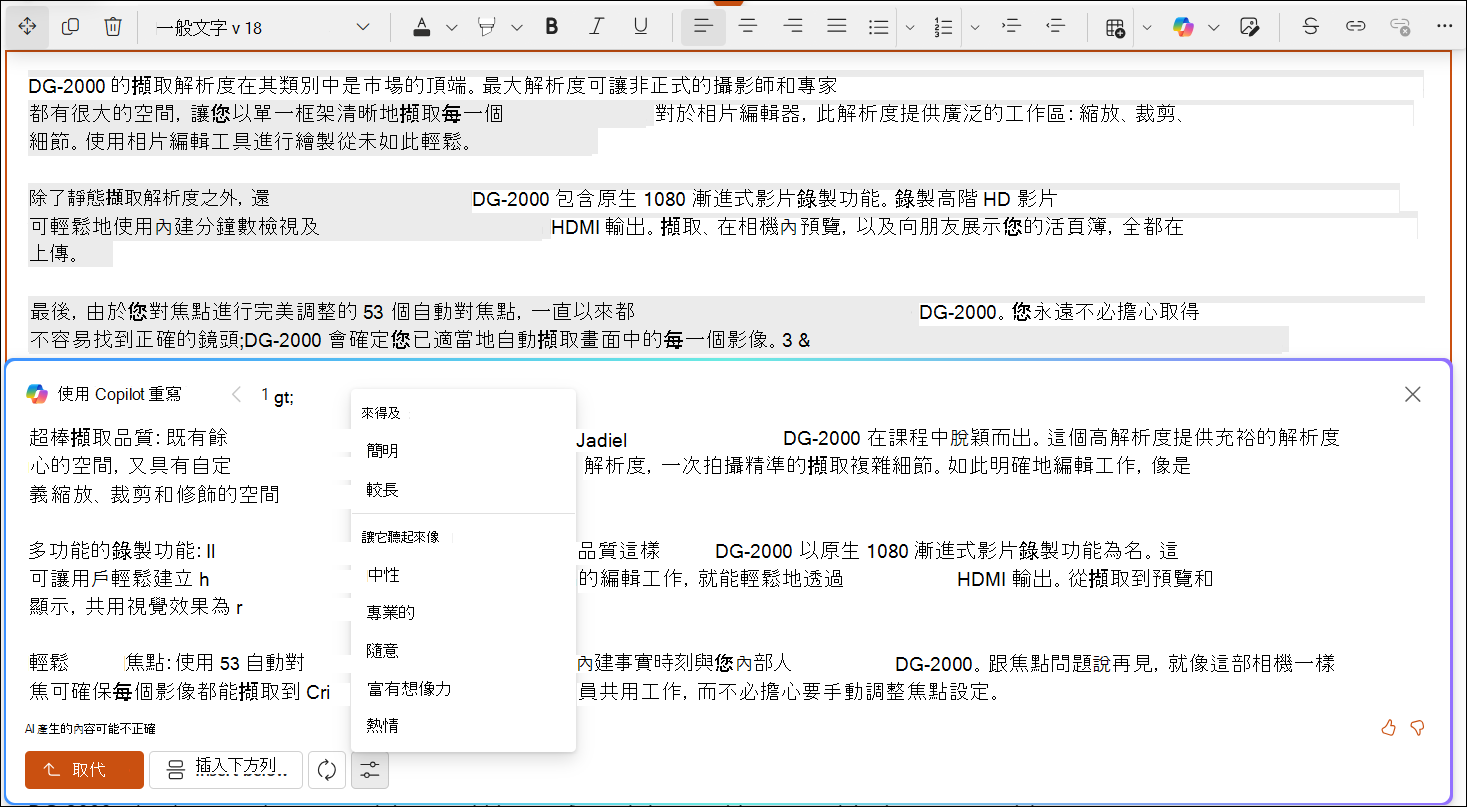The width and height of the screenshot is (1467, 807).
Task: Select 隨意 tone option
Action: [463, 650]
